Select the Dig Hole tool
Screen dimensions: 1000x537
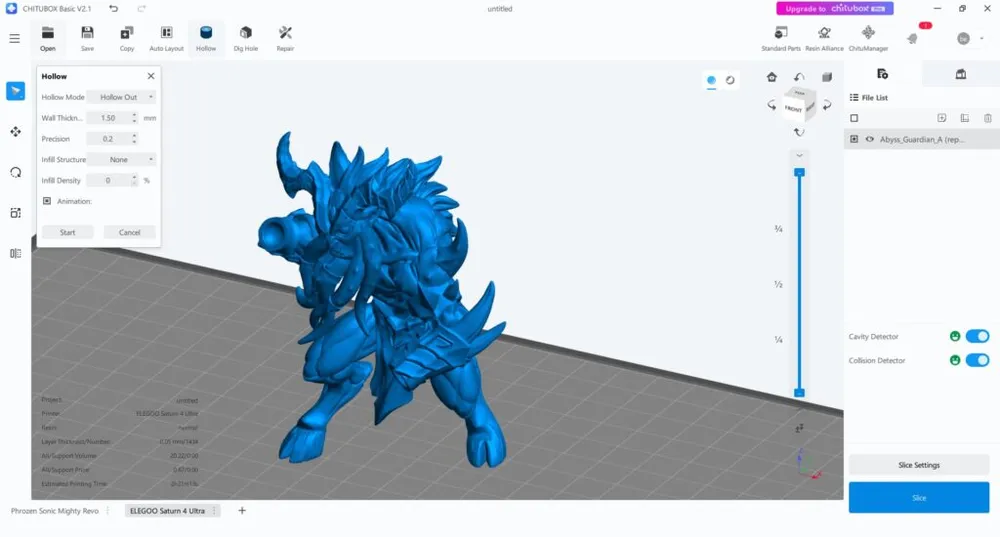click(x=245, y=38)
